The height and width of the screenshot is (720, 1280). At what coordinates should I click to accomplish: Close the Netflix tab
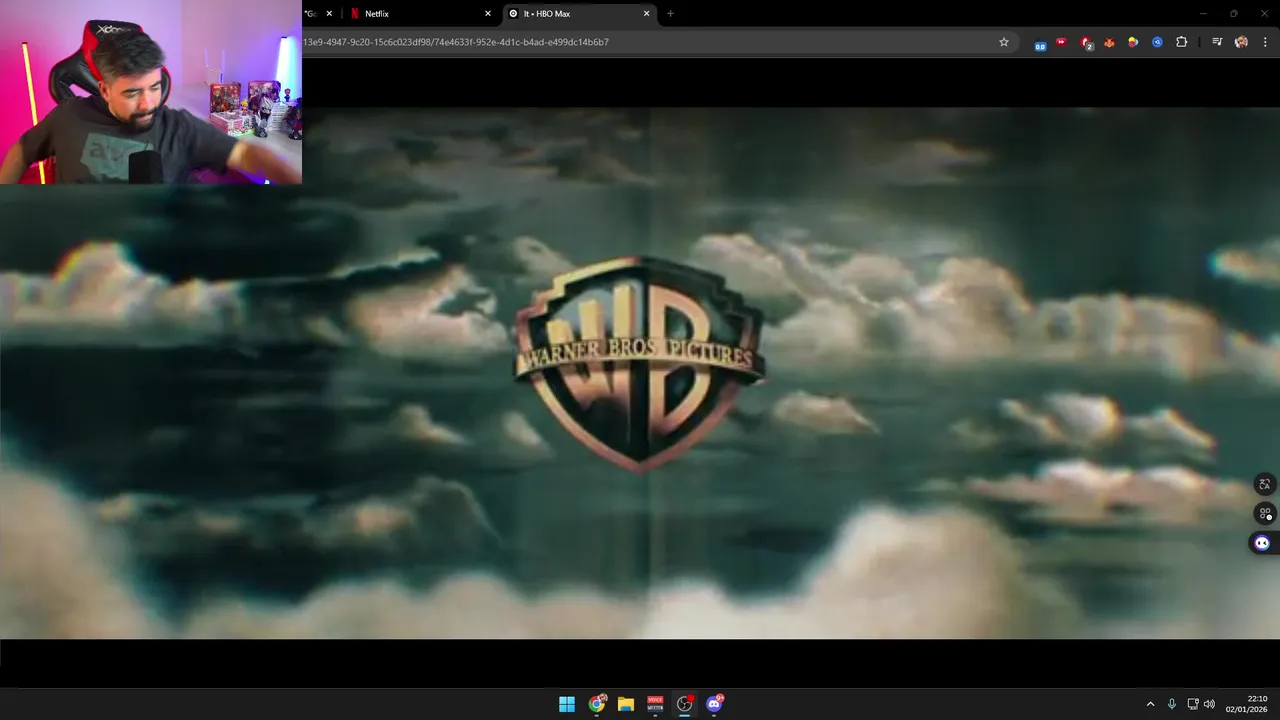488,14
